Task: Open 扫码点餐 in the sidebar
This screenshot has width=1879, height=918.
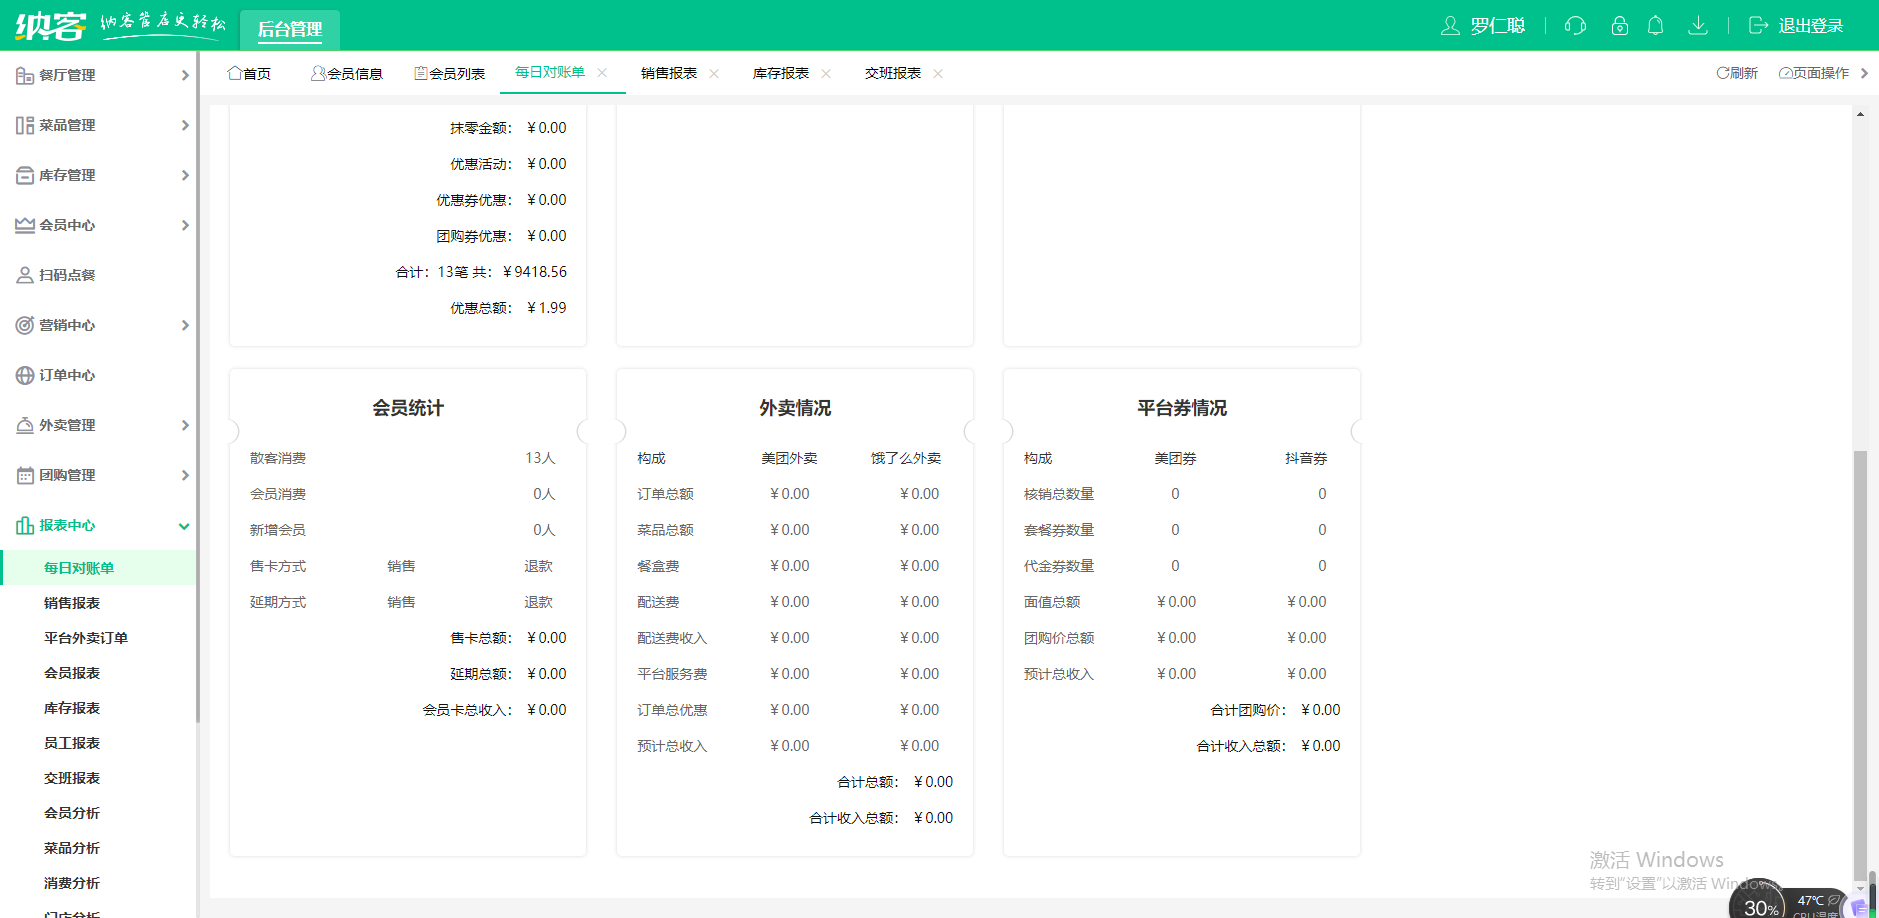Action: tap(67, 275)
